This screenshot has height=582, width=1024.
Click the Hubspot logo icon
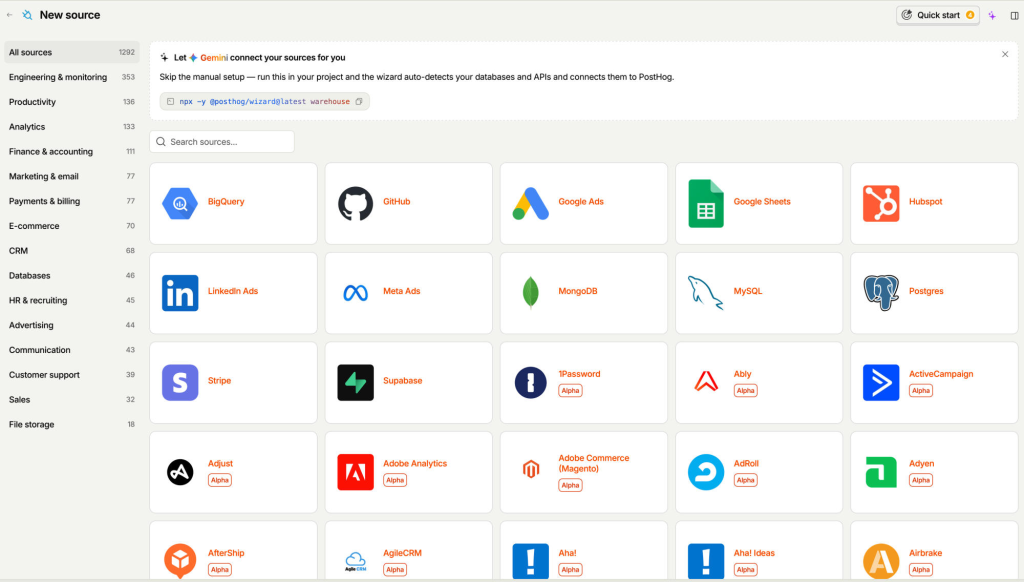coord(881,203)
